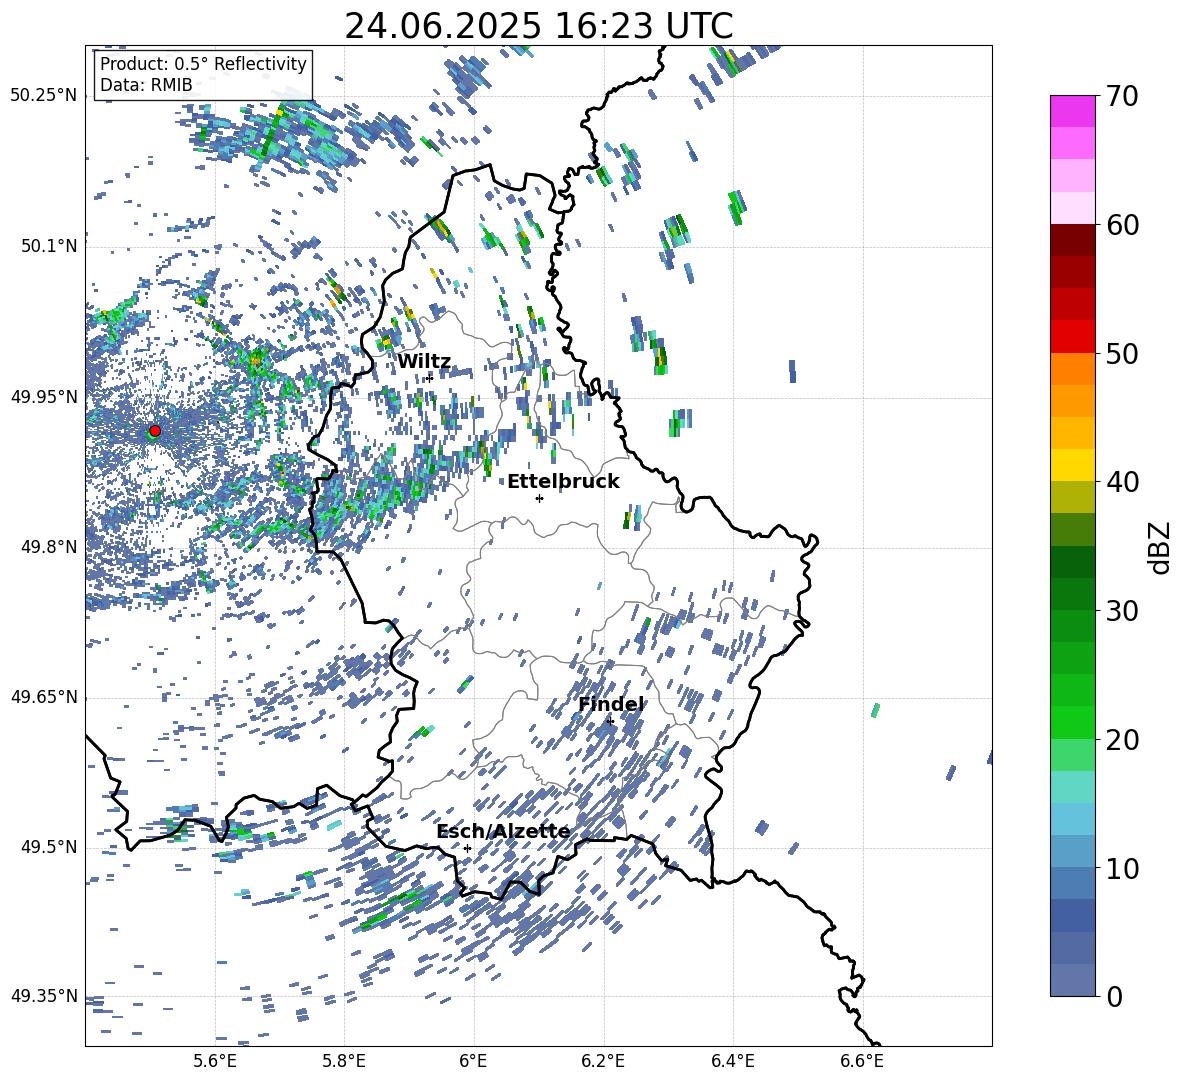Viewport: 1184px width, 1081px height.
Task: Click the 49.65°N latitude label
Action: (x=44, y=697)
